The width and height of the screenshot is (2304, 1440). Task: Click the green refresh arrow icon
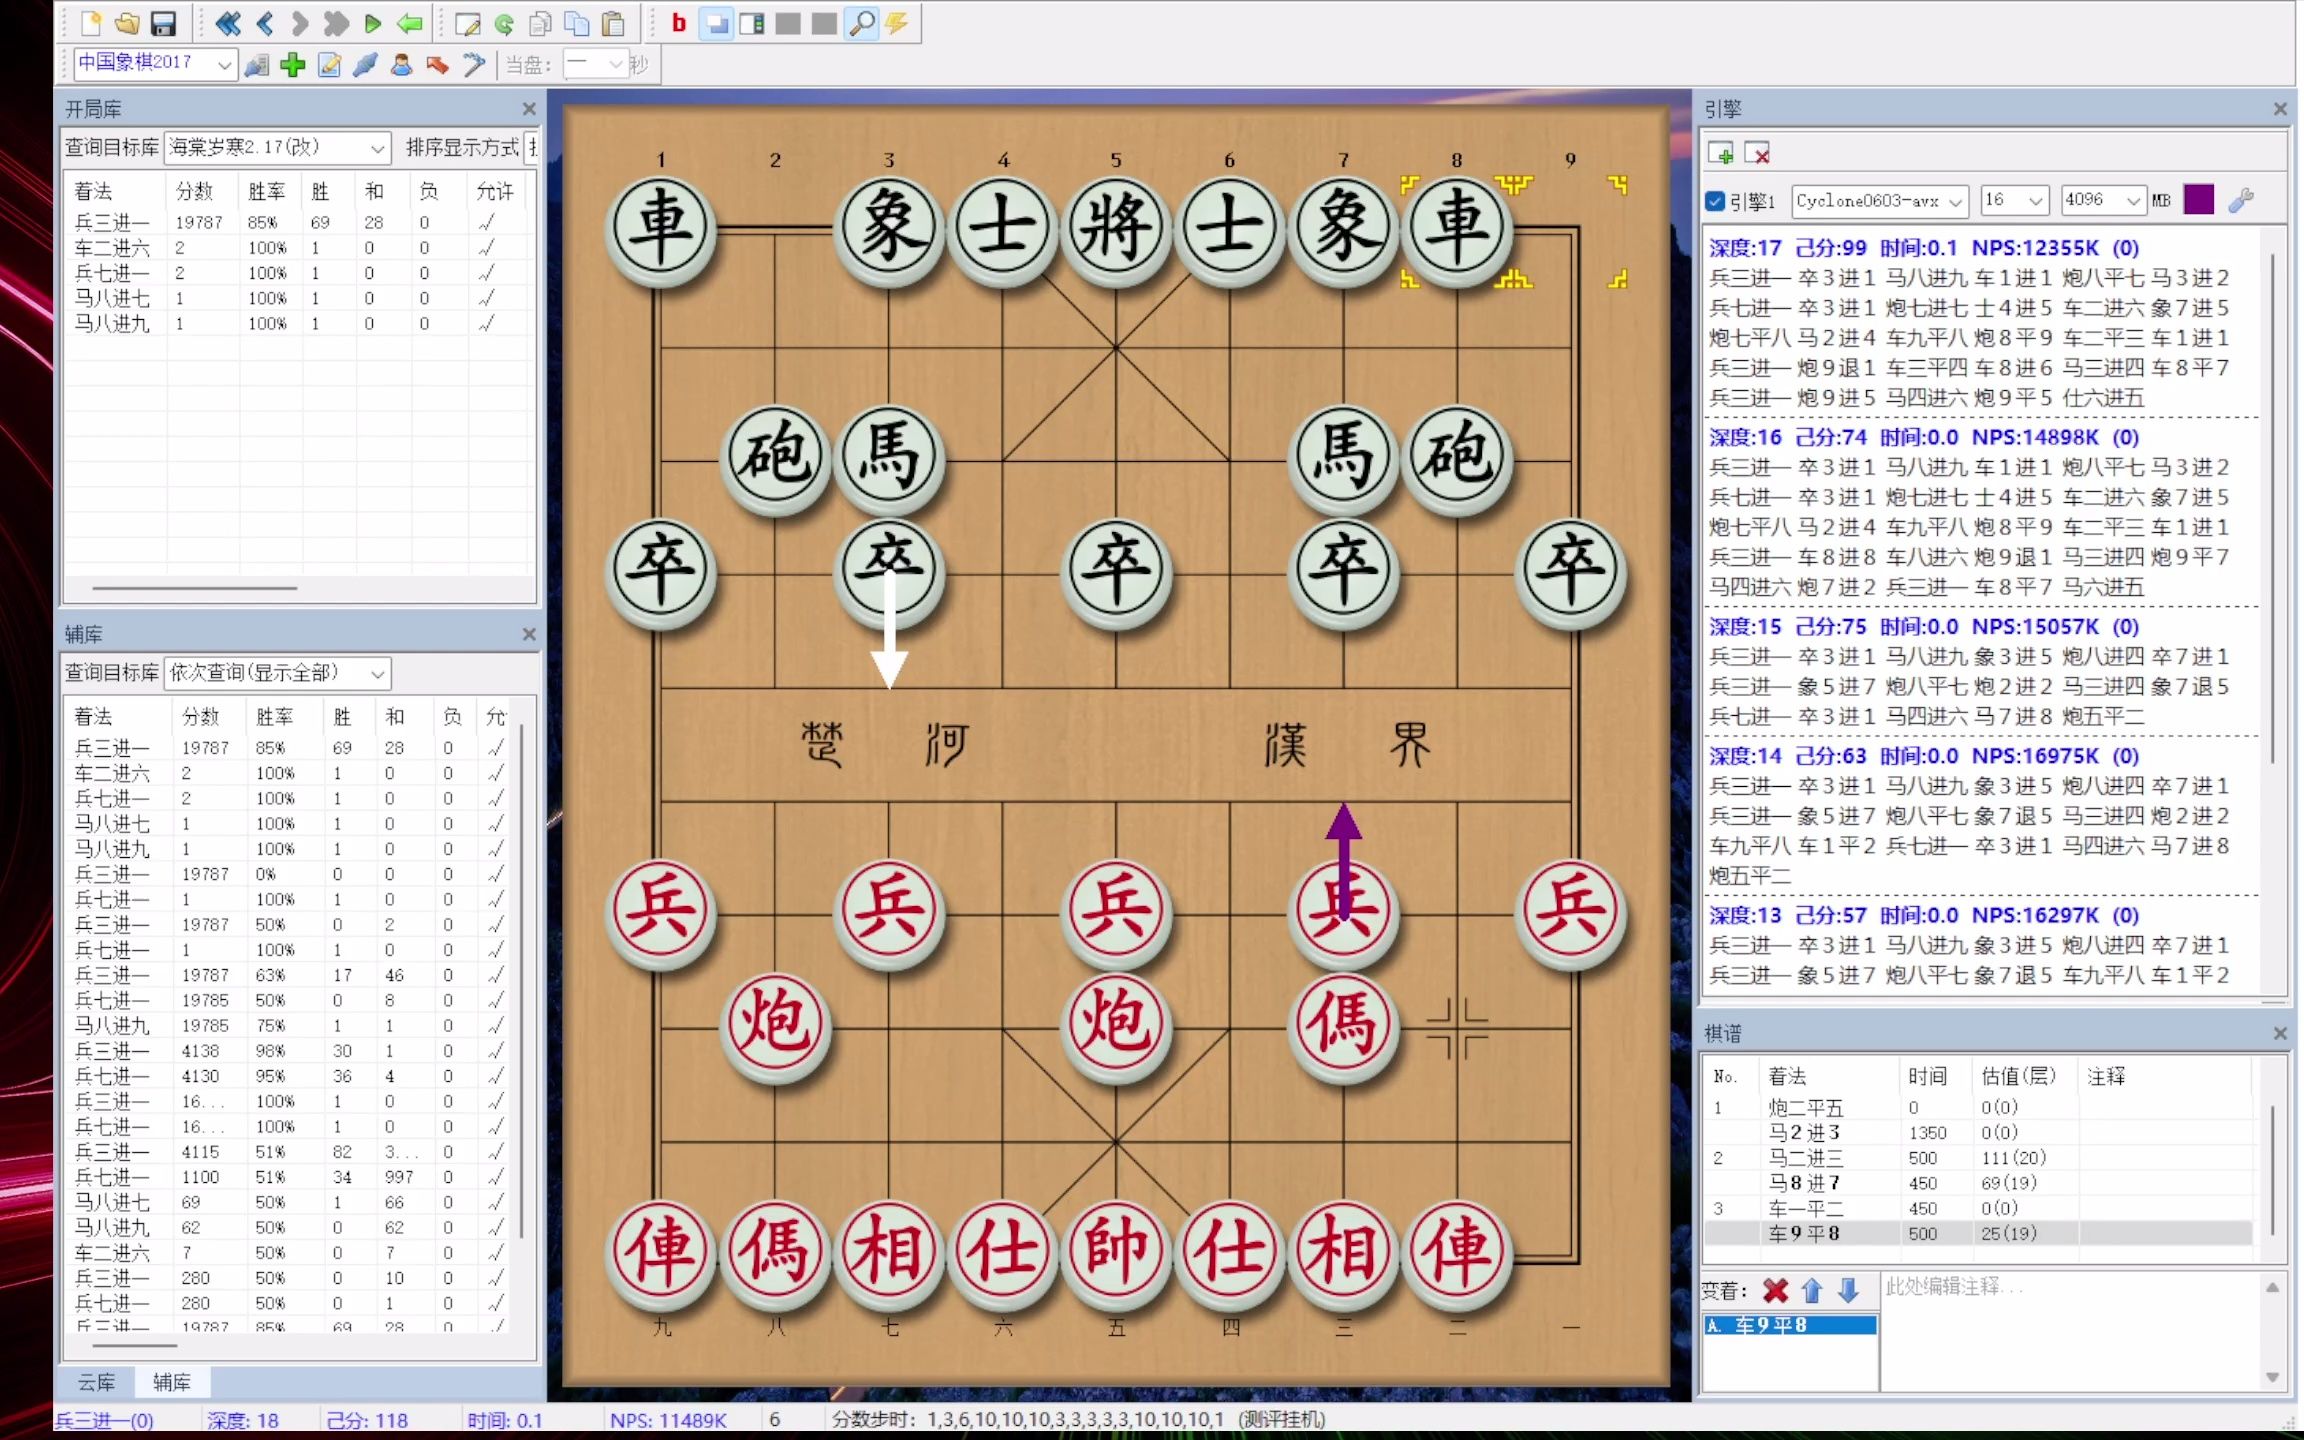504,23
